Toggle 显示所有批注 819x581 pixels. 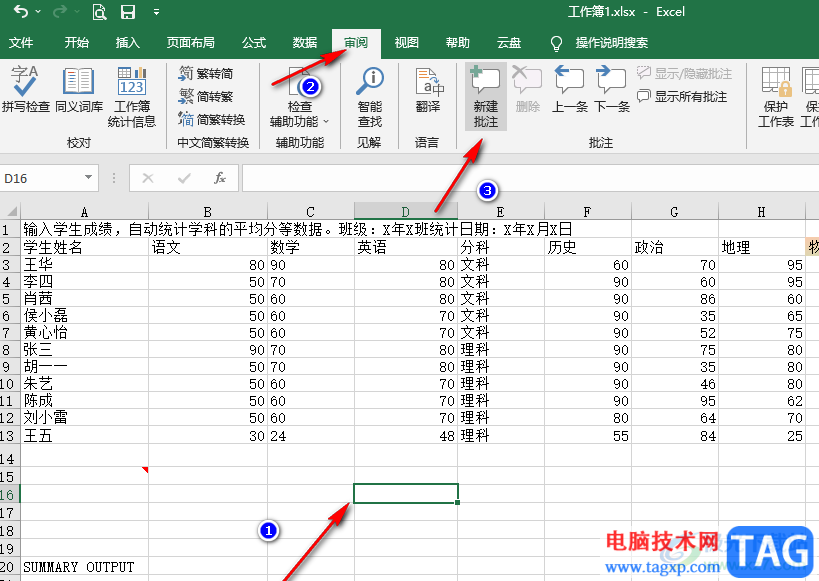682,96
